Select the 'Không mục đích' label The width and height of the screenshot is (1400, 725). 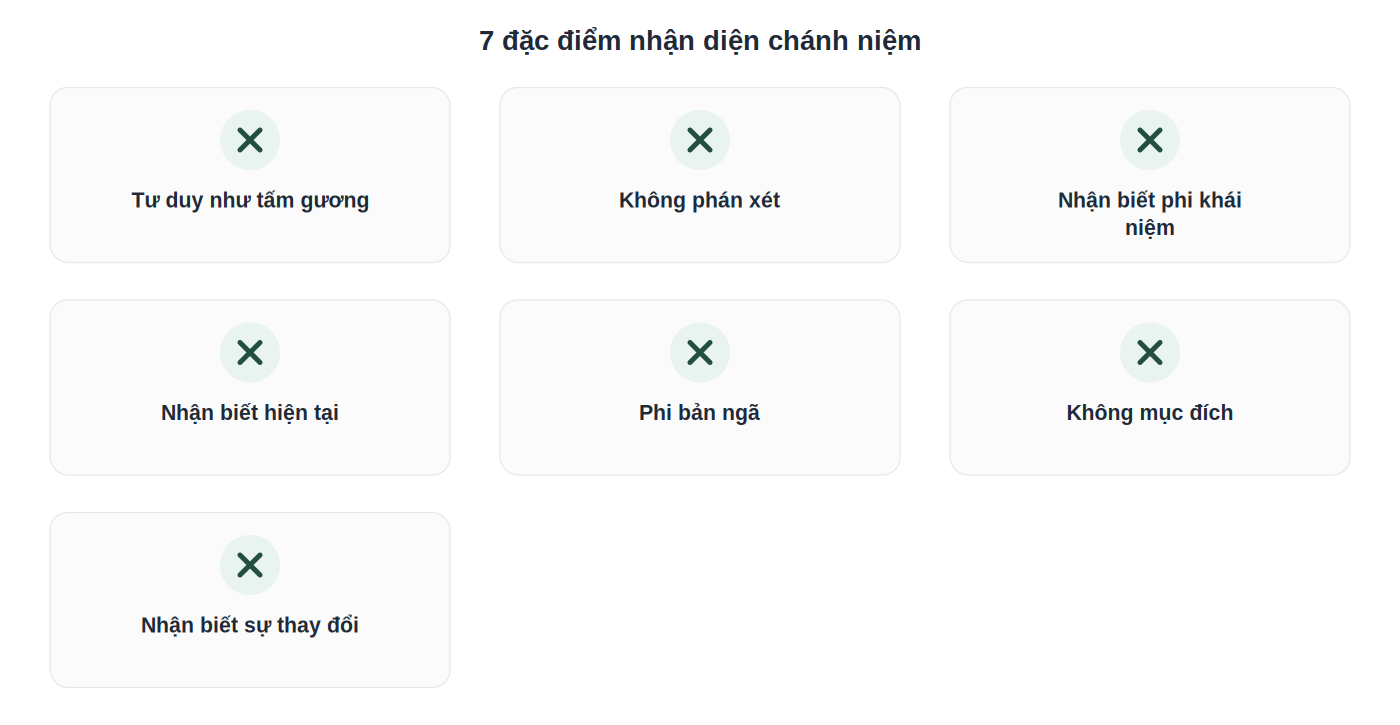click(x=1150, y=413)
